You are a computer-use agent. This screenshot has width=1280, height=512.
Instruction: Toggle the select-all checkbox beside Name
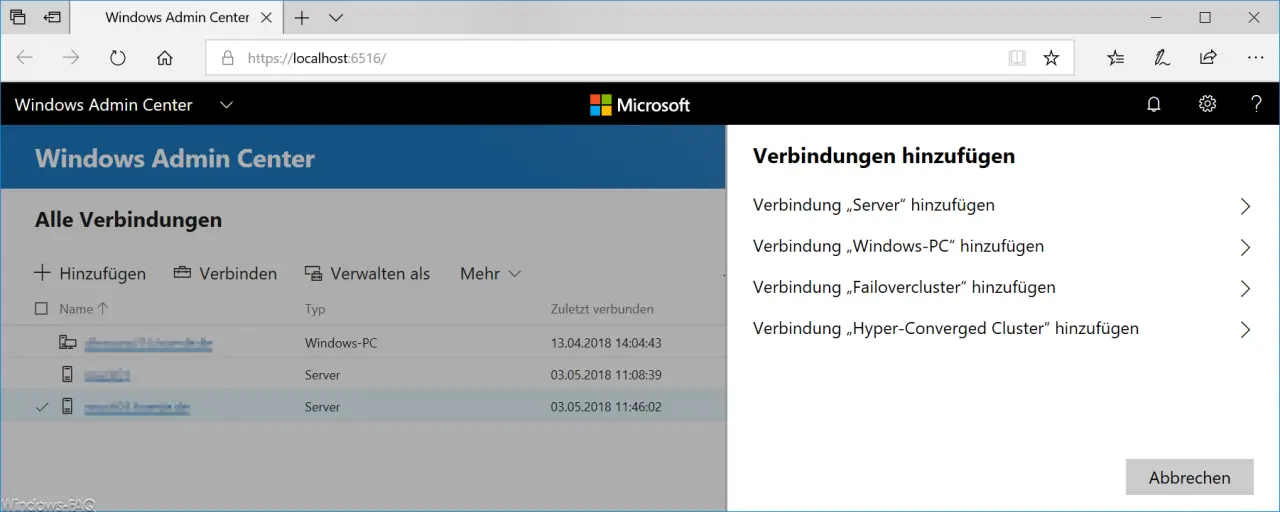coord(41,309)
